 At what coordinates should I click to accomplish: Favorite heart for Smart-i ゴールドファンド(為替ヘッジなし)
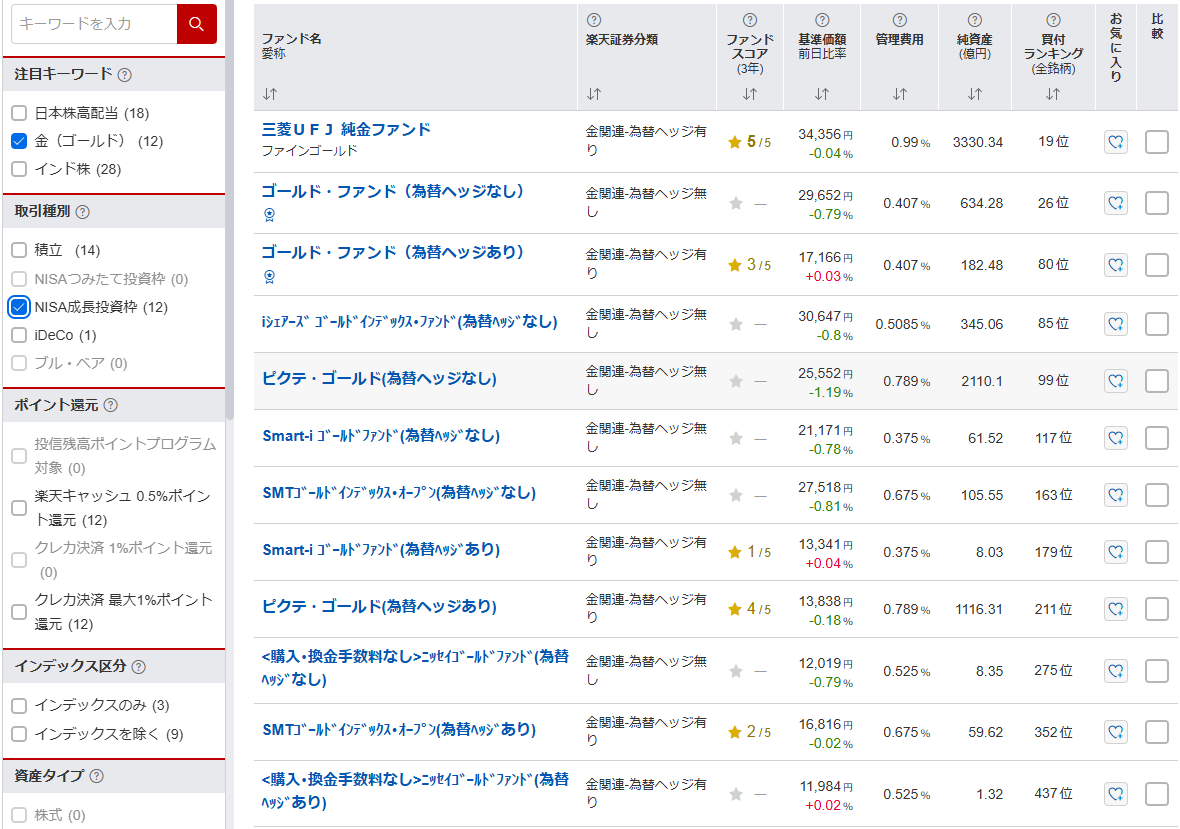[1116, 438]
